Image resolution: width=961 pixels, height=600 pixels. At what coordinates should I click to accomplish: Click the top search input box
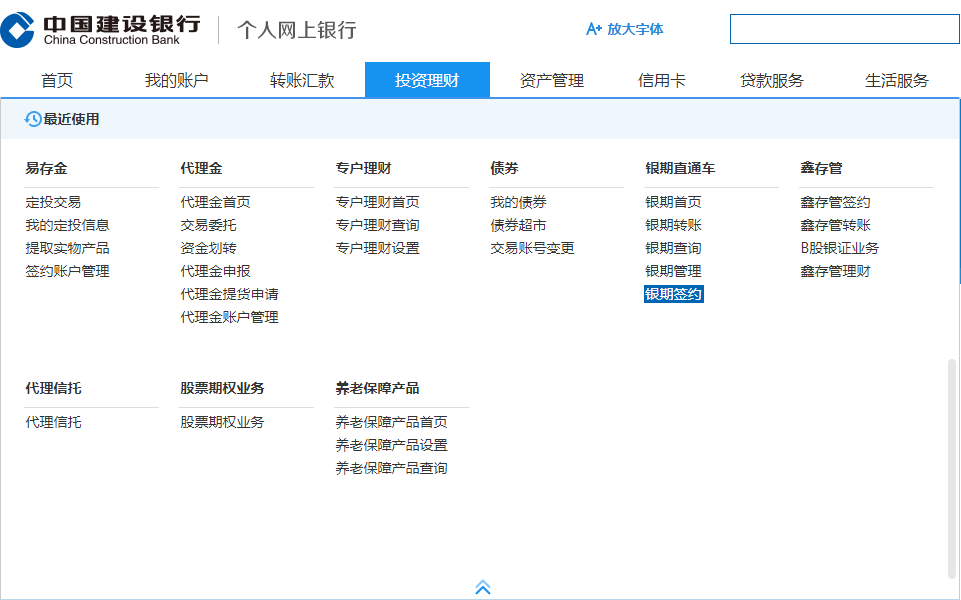pos(844,29)
